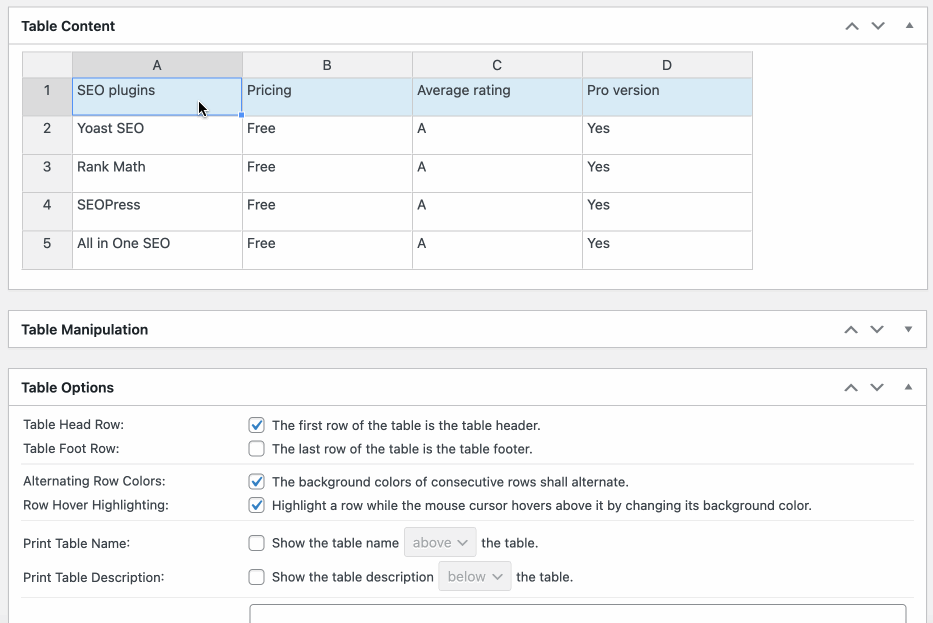Click 'Yes' in the SEOPress row

click(667, 211)
